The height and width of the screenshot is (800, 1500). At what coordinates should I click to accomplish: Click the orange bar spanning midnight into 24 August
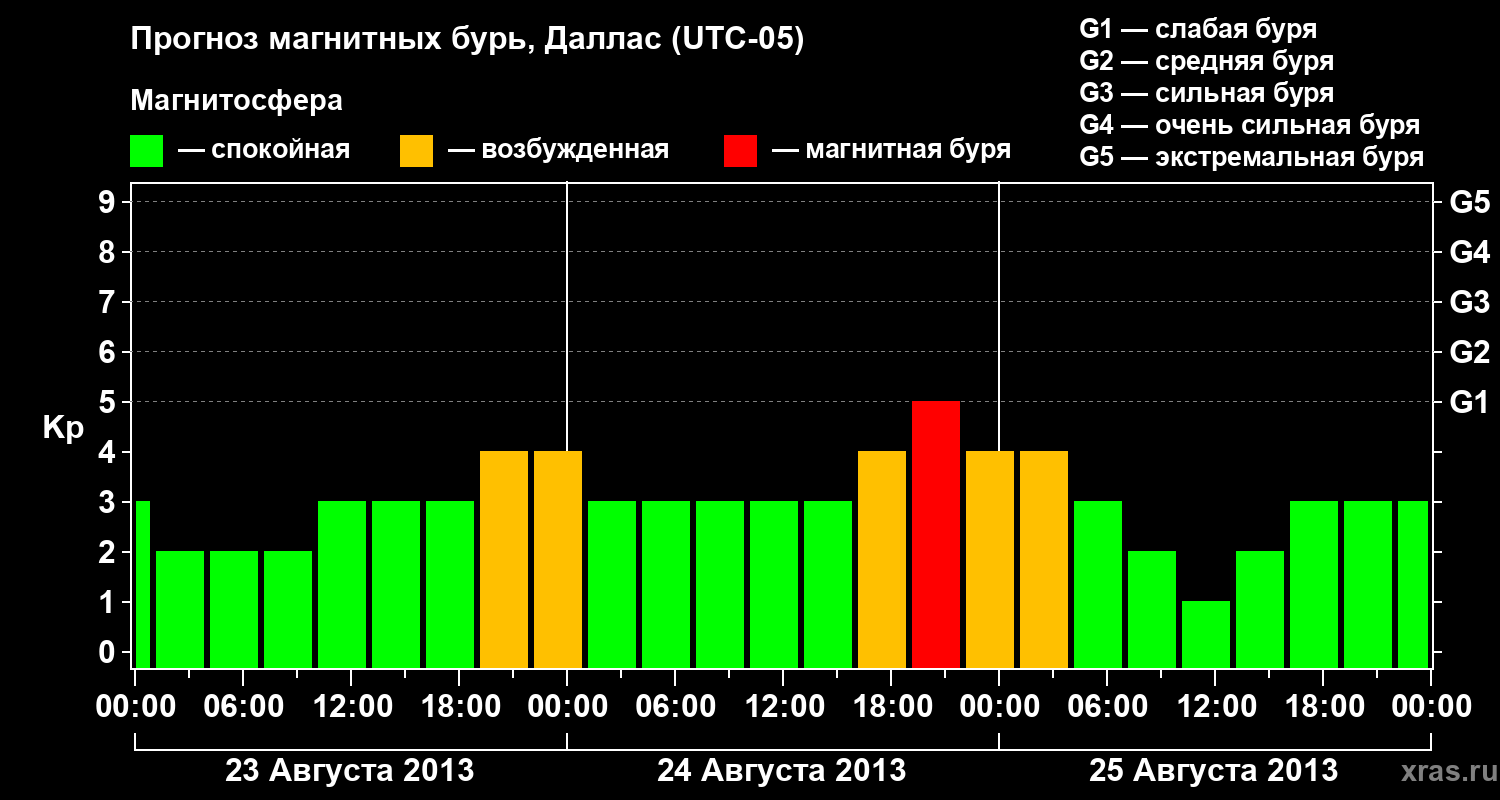pyautogui.click(x=558, y=560)
